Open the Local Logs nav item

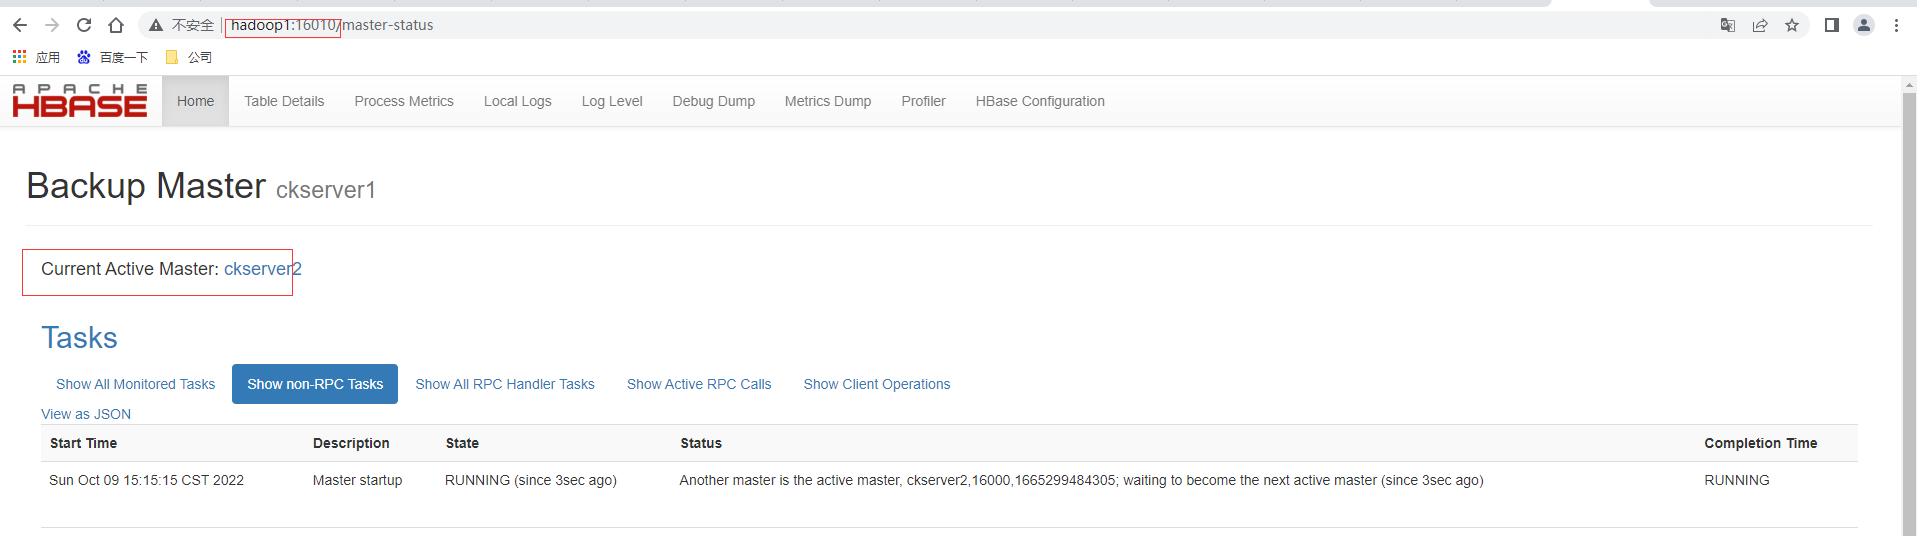tap(518, 101)
